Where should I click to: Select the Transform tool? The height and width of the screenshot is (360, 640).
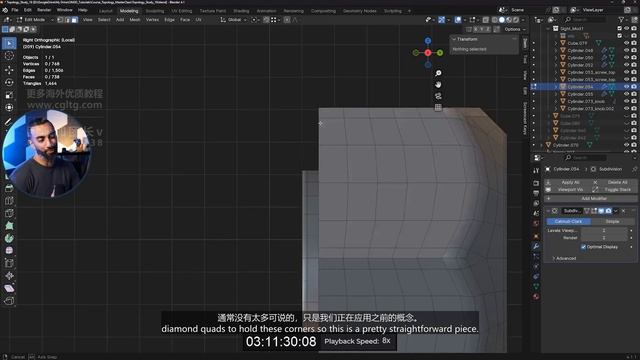pos(9,107)
